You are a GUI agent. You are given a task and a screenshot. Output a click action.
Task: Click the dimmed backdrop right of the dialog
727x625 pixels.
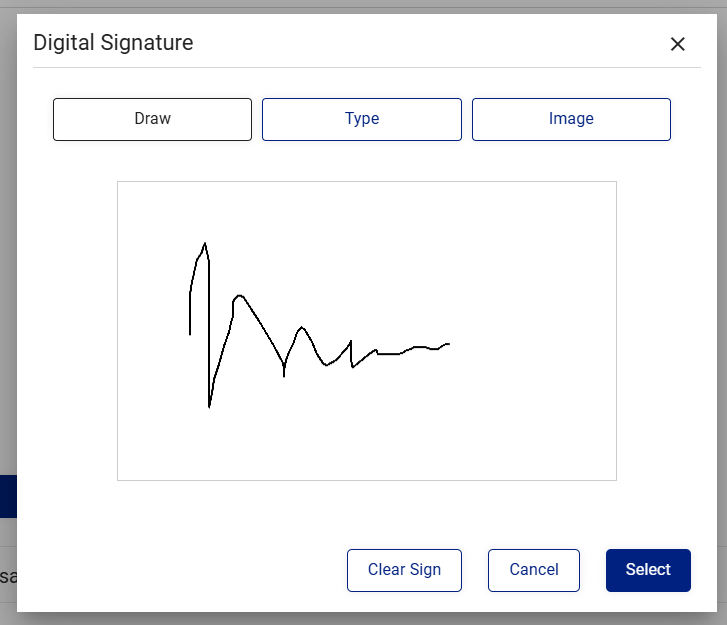coord(722,312)
